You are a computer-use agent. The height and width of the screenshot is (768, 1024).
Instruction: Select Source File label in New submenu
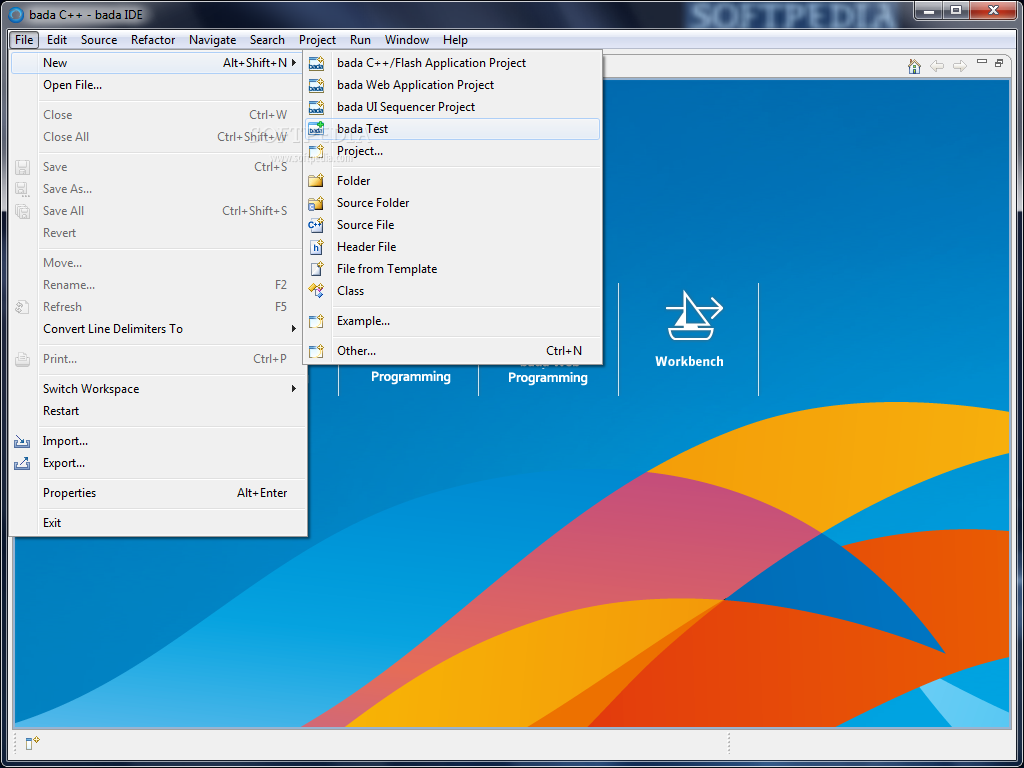point(366,225)
